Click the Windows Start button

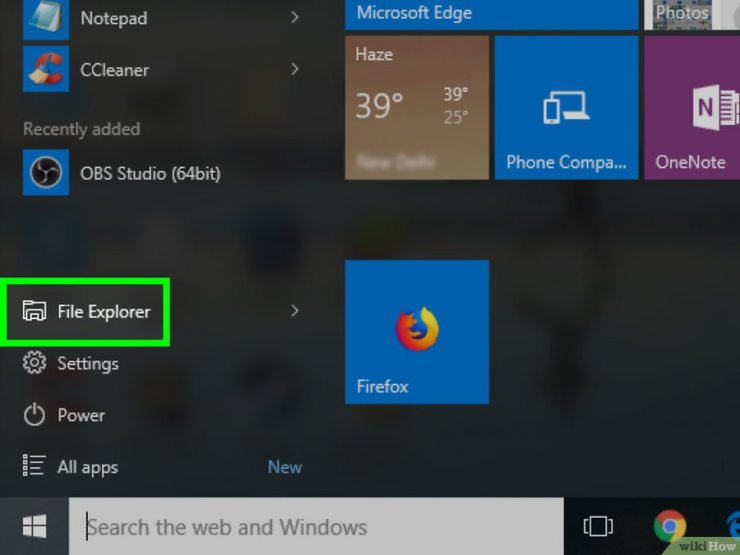(x=34, y=526)
